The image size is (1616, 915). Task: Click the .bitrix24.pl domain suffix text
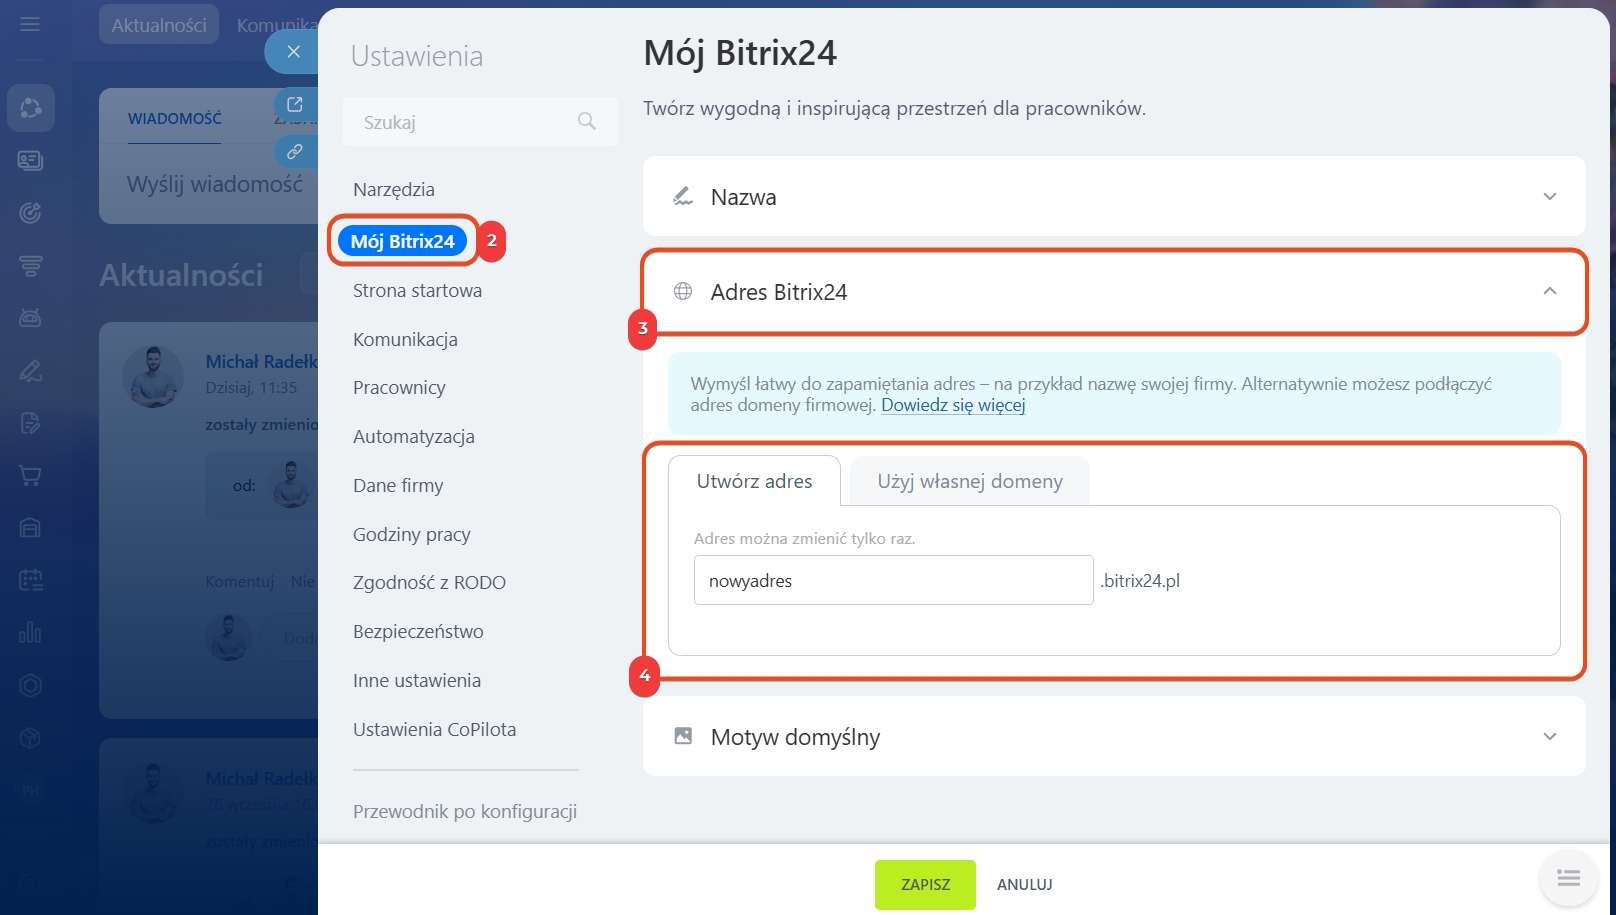tap(1140, 580)
